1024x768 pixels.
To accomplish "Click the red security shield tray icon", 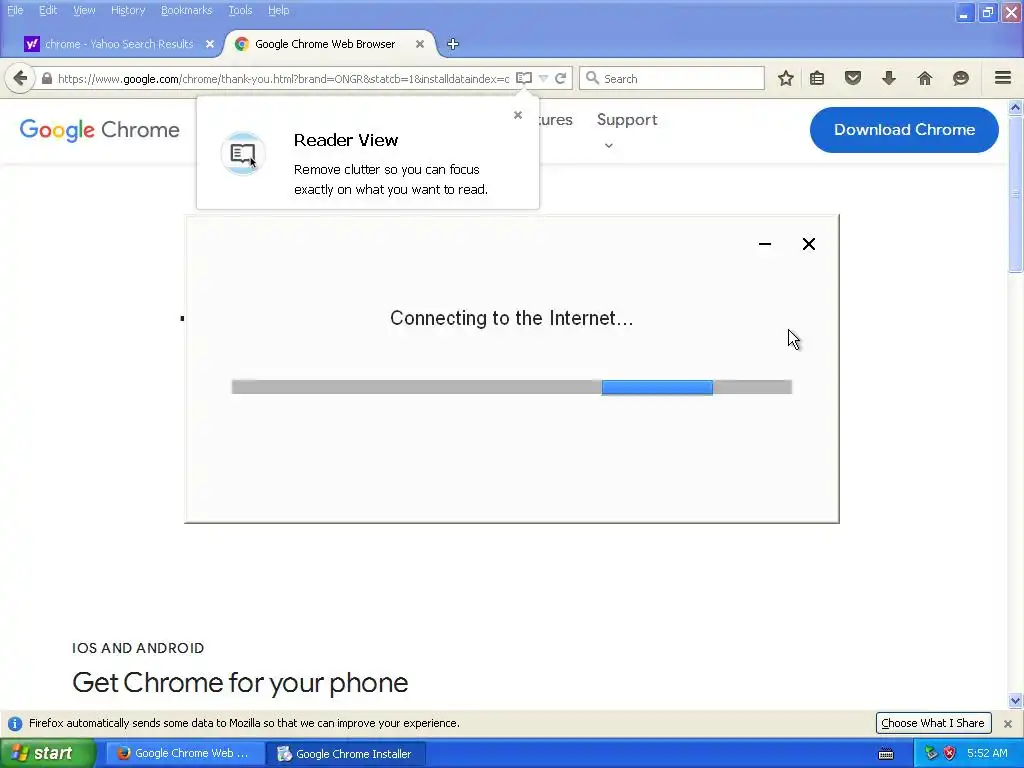I will click(950, 753).
